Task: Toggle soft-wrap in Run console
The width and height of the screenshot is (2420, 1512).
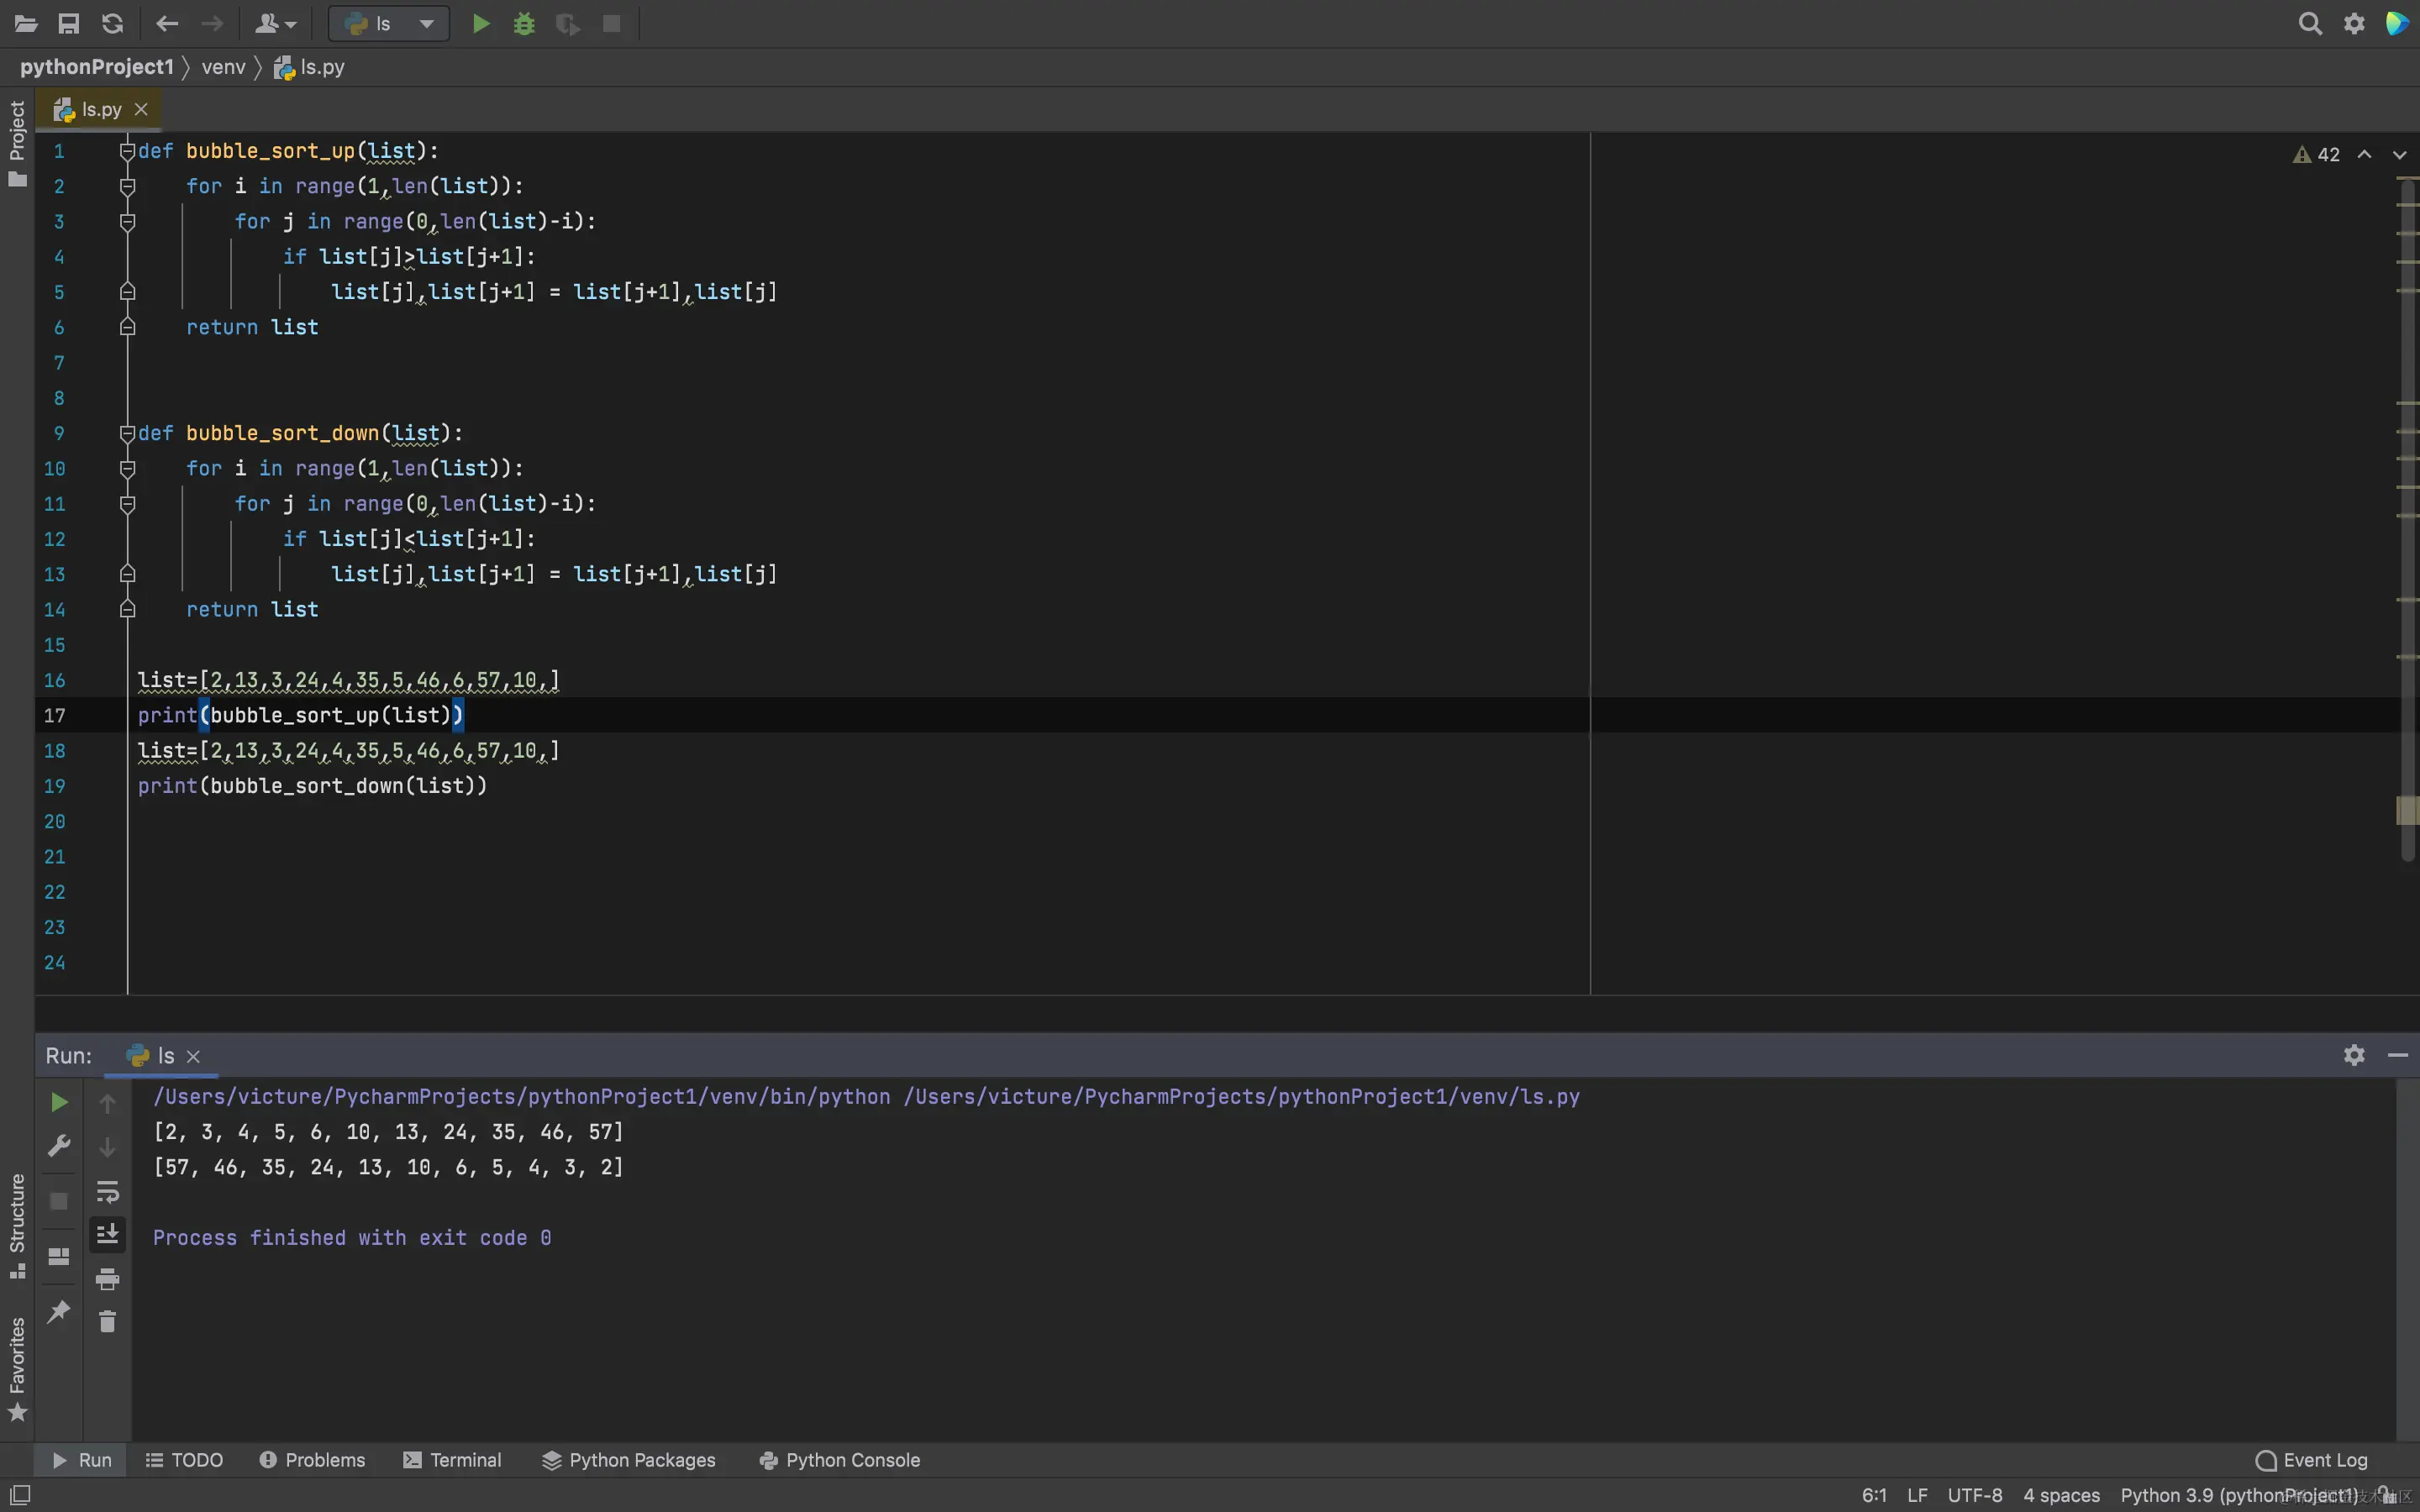Action: 107,1191
